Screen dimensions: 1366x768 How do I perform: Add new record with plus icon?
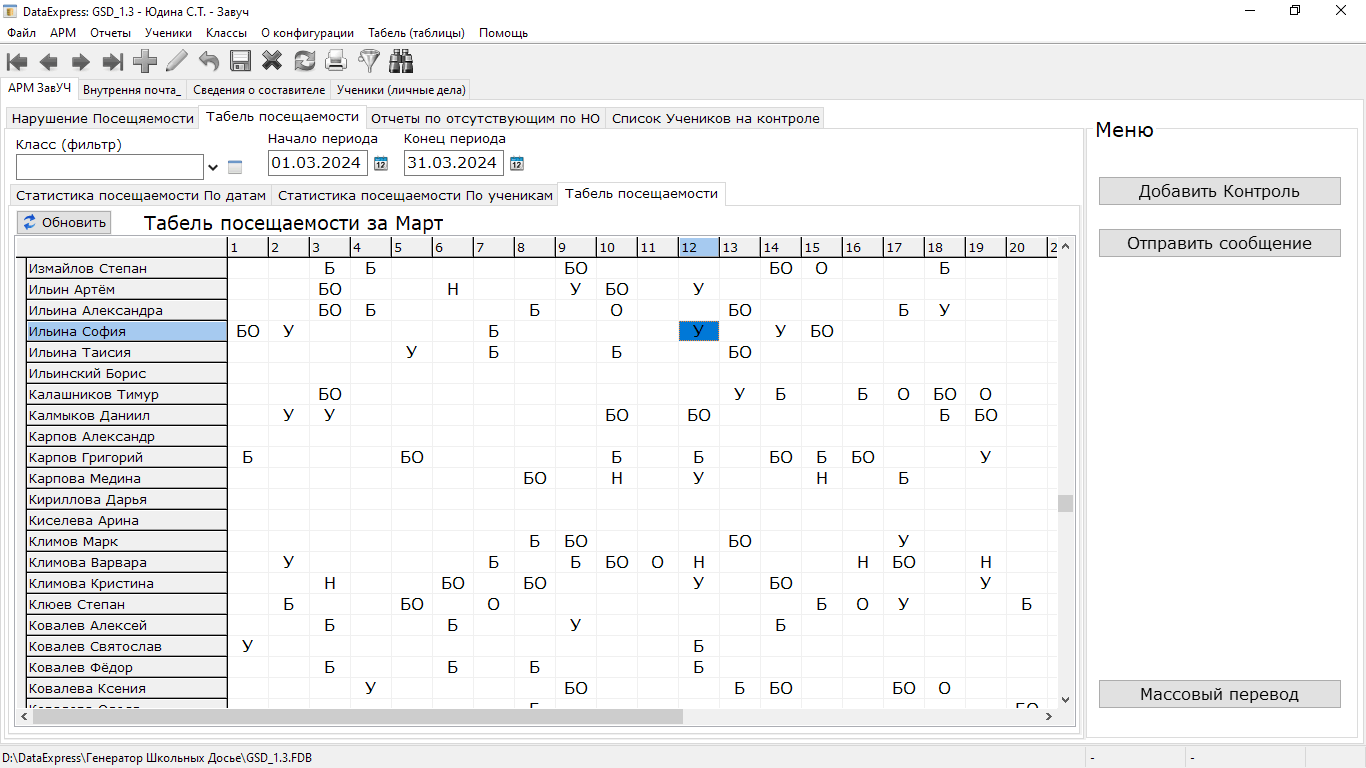pyautogui.click(x=145, y=62)
